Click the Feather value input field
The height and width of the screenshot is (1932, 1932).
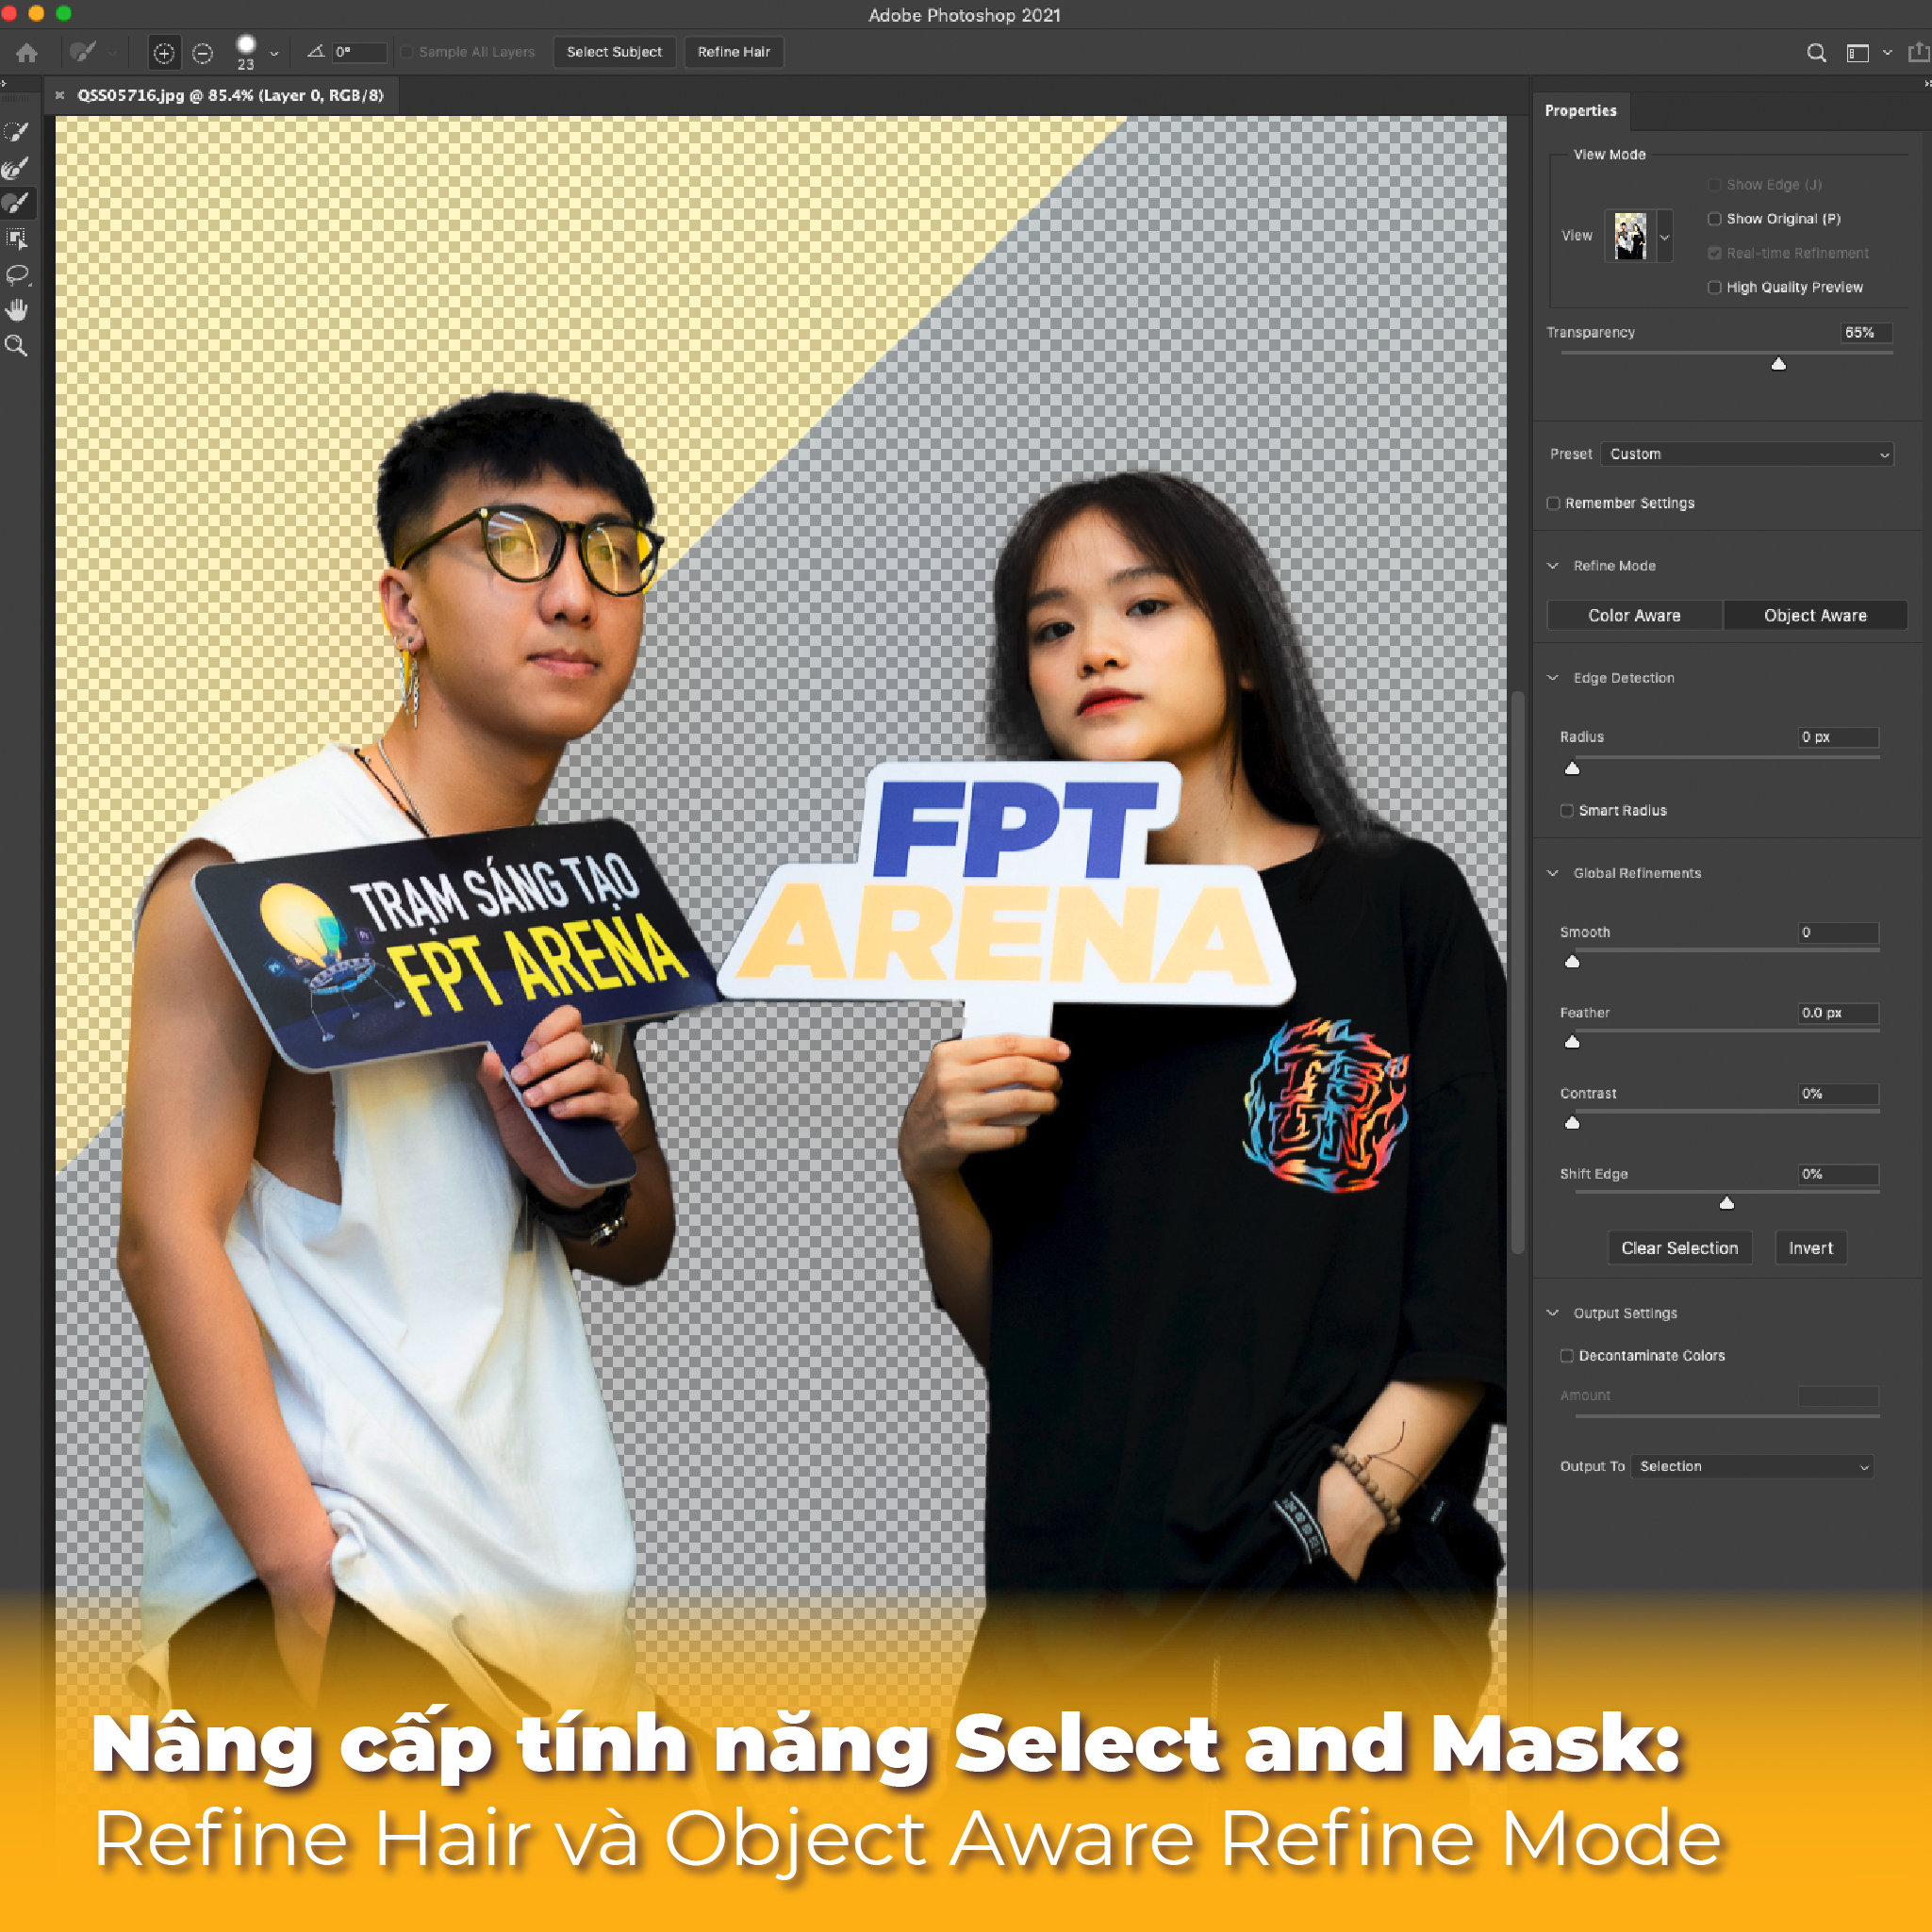[x=1837, y=1013]
